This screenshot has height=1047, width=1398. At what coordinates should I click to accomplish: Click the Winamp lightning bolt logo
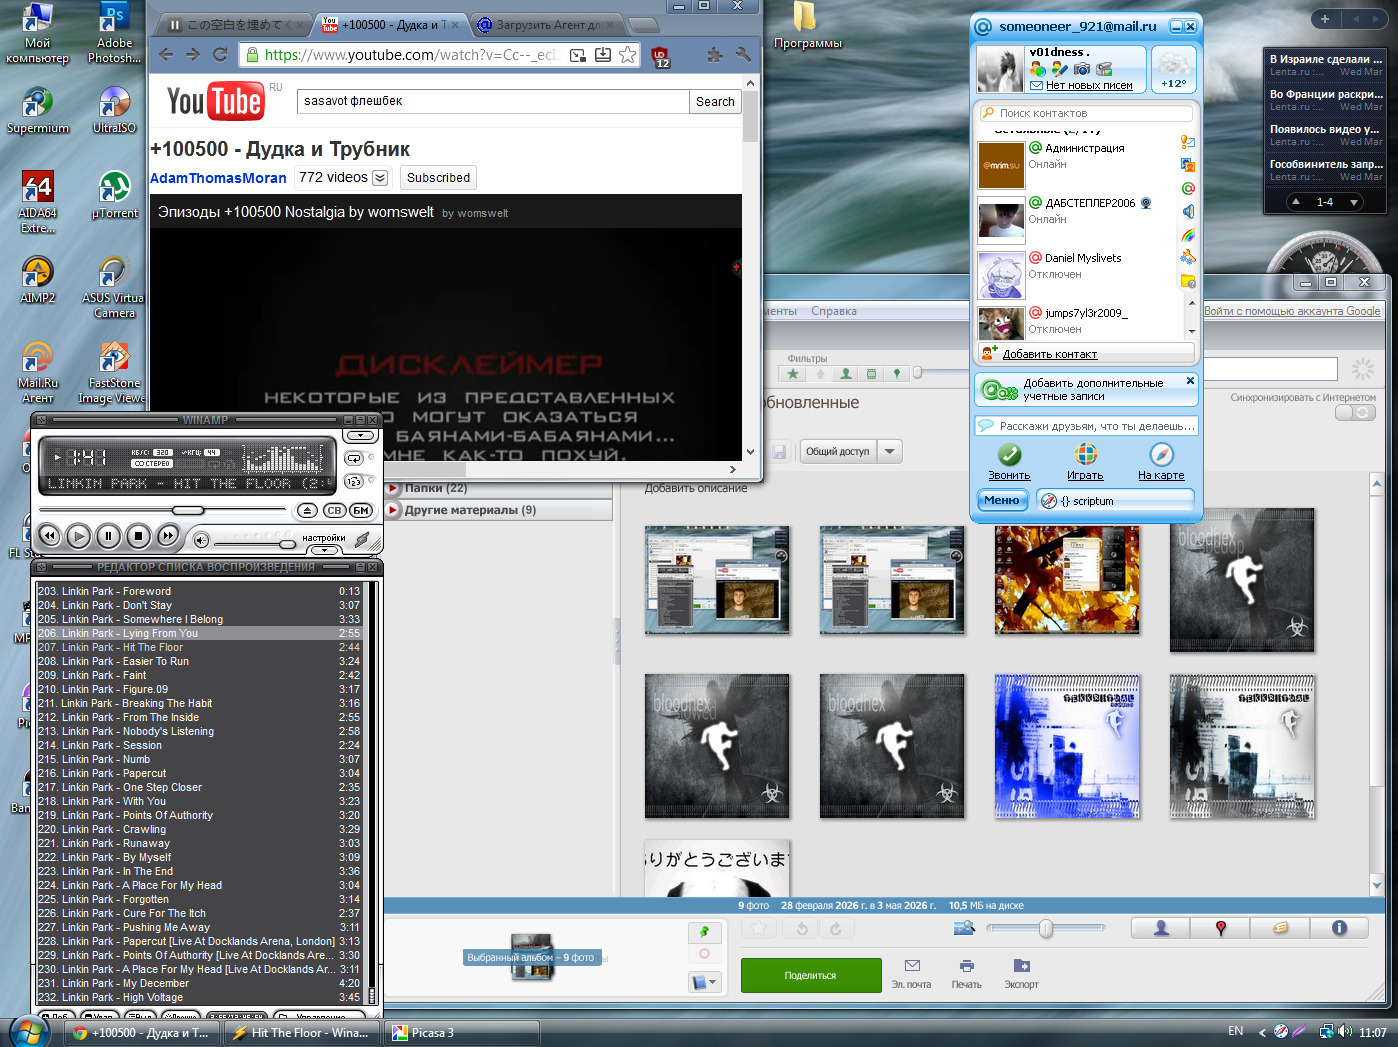tap(363, 540)
